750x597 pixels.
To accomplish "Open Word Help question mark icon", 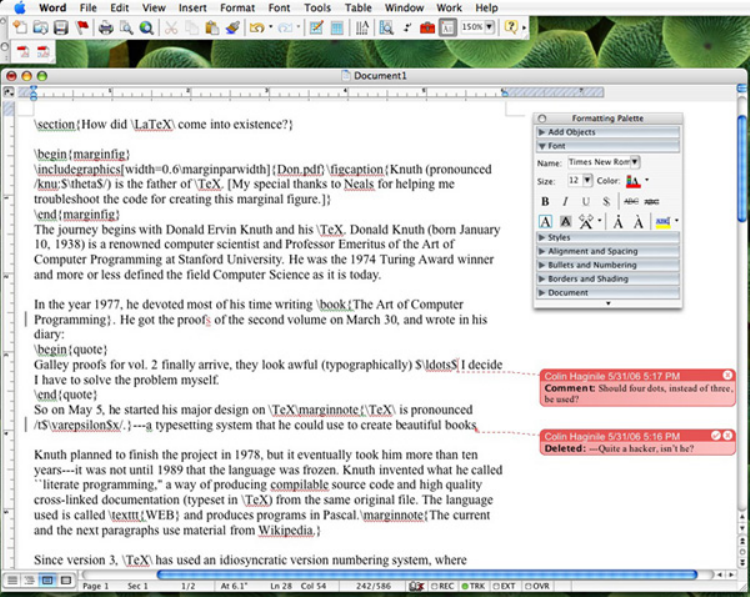I will (x=511, y=27).
